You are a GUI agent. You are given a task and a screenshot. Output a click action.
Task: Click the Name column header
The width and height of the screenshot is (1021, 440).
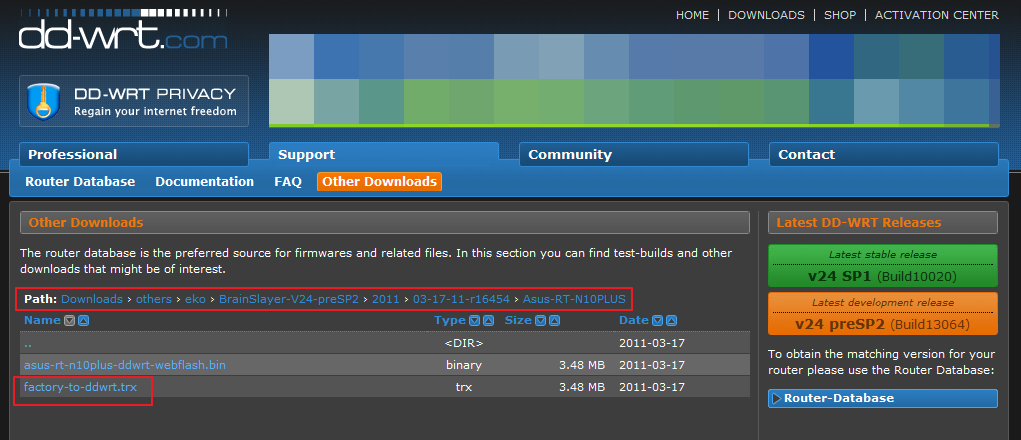(42, 320)
